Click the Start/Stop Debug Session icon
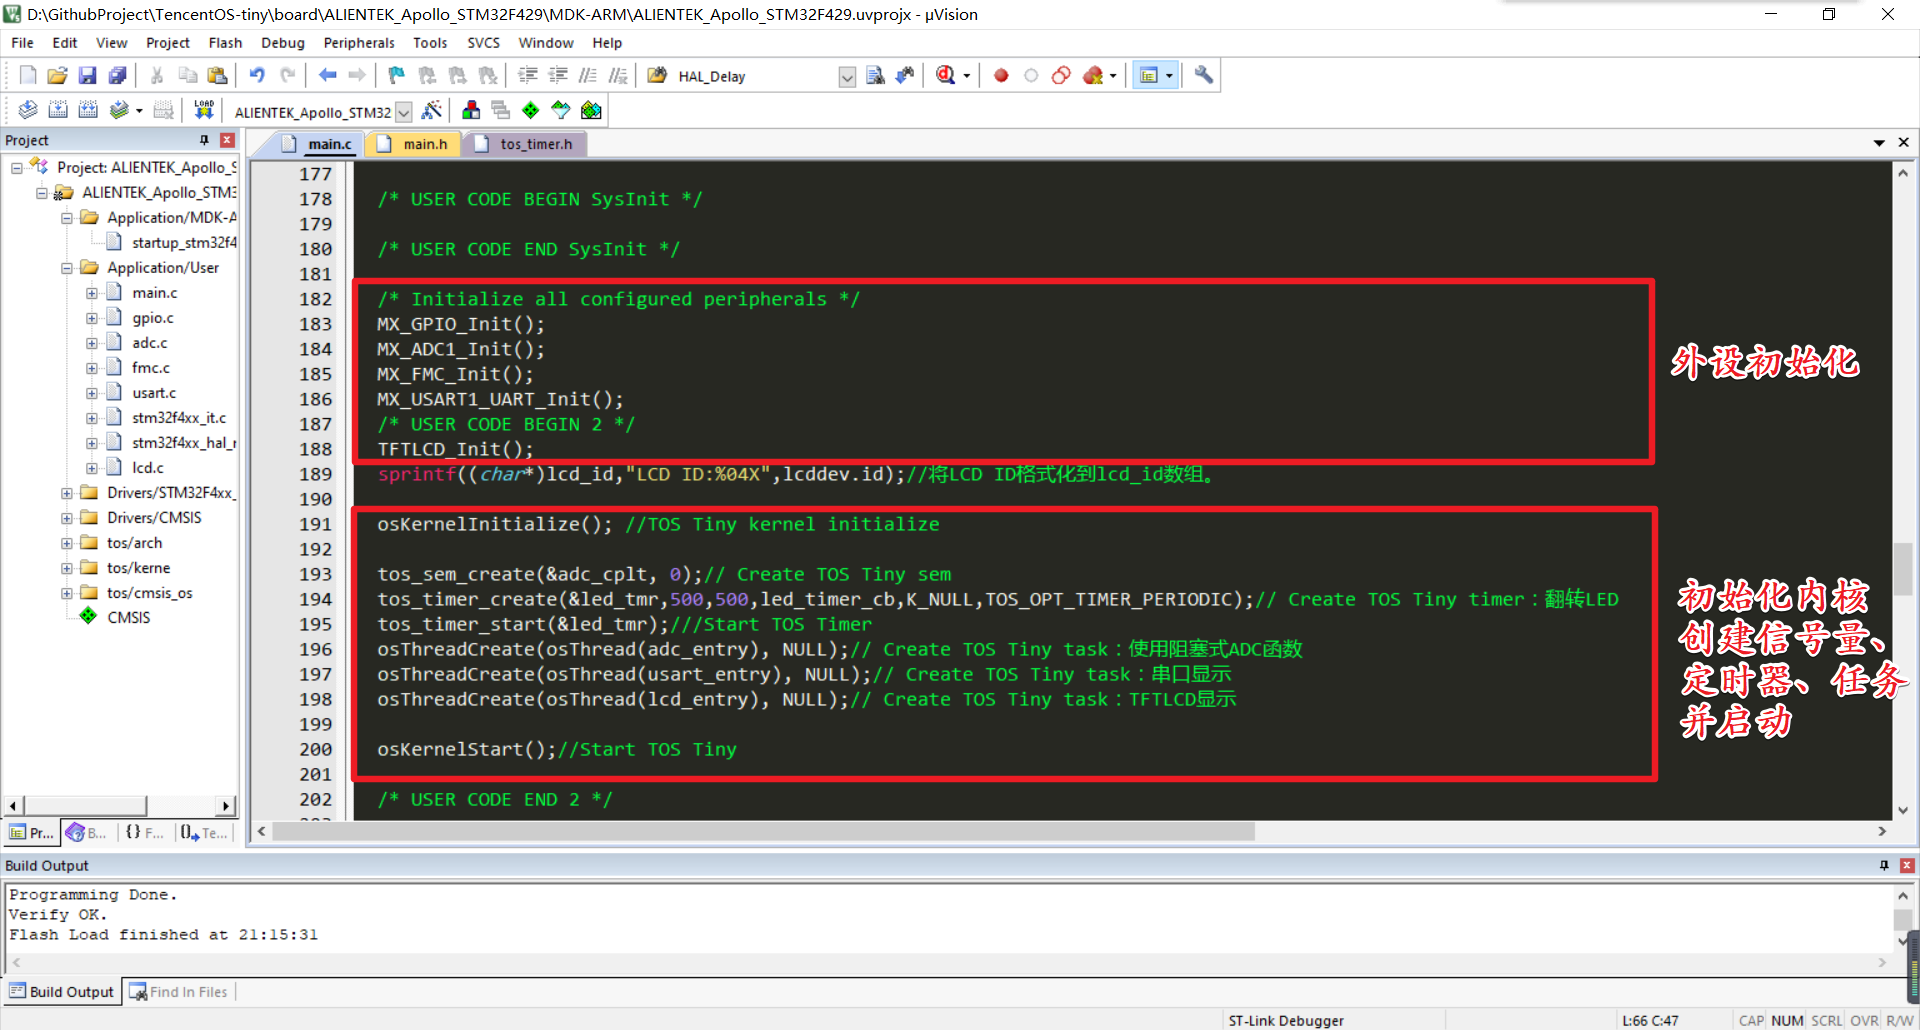1920x1030 pixels. coord(945,76)
